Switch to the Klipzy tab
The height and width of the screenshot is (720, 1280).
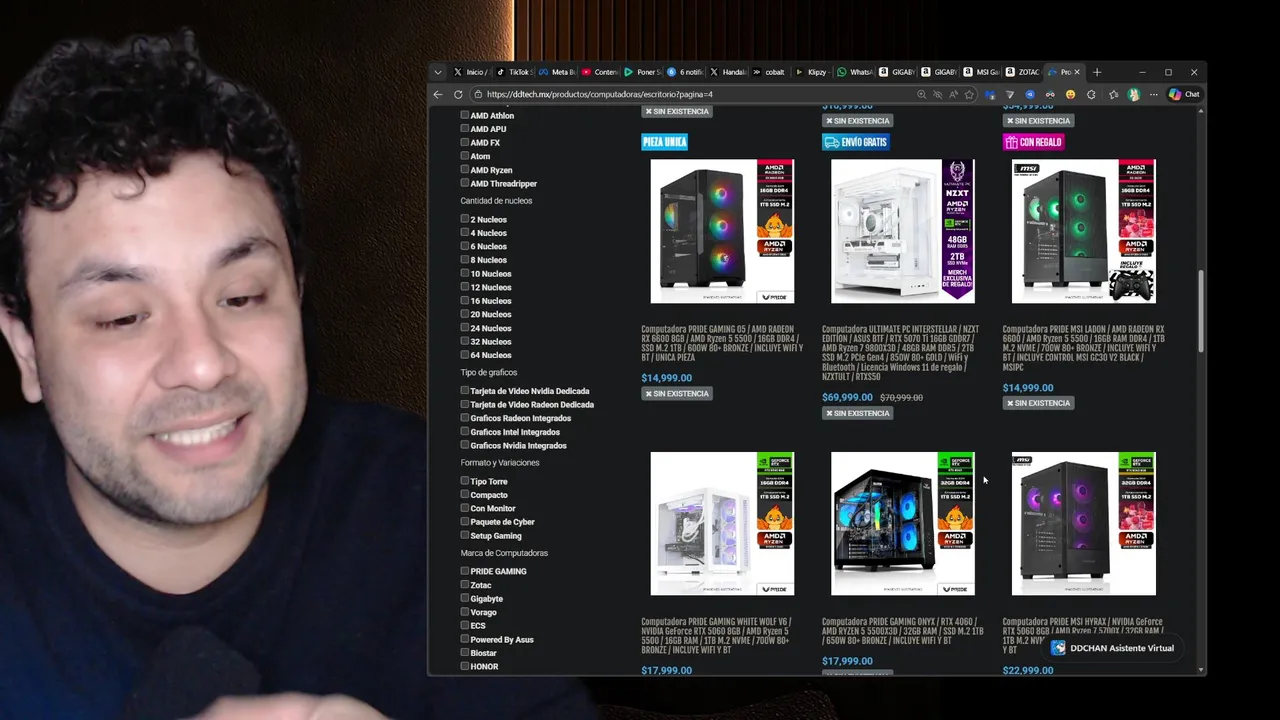point(812,72)
